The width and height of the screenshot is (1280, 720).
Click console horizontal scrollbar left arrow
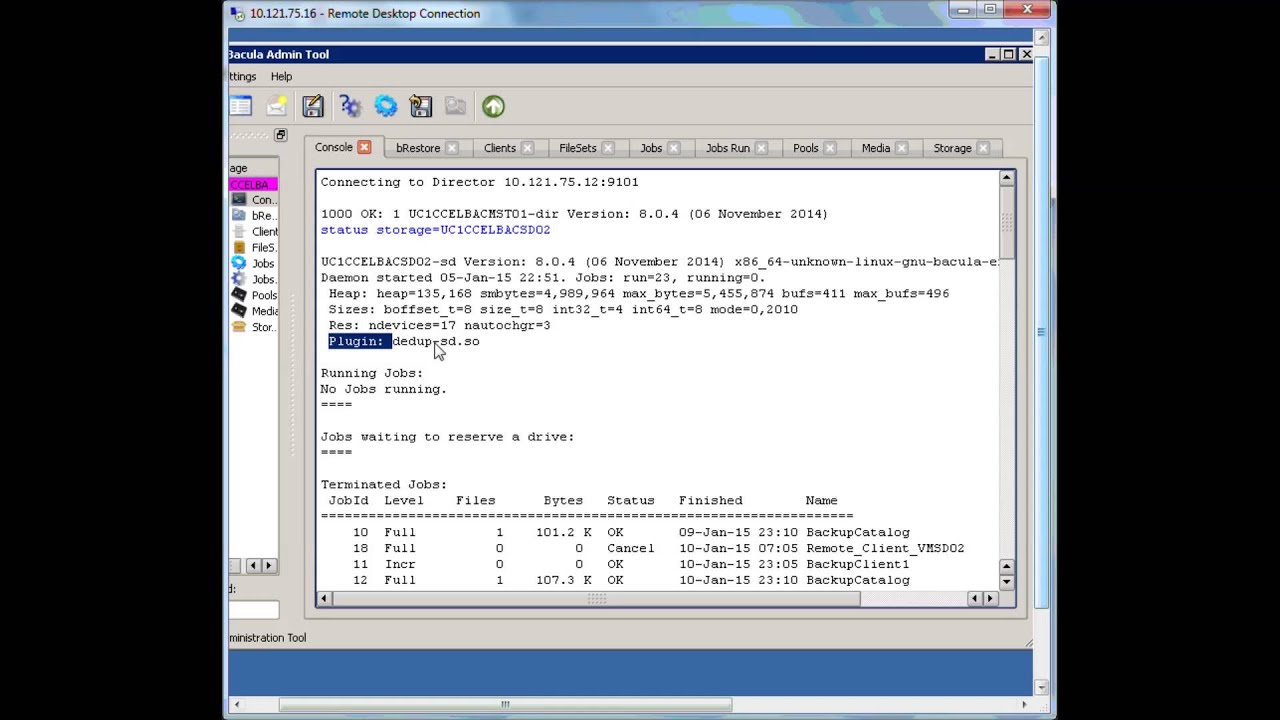coord(323,599)
